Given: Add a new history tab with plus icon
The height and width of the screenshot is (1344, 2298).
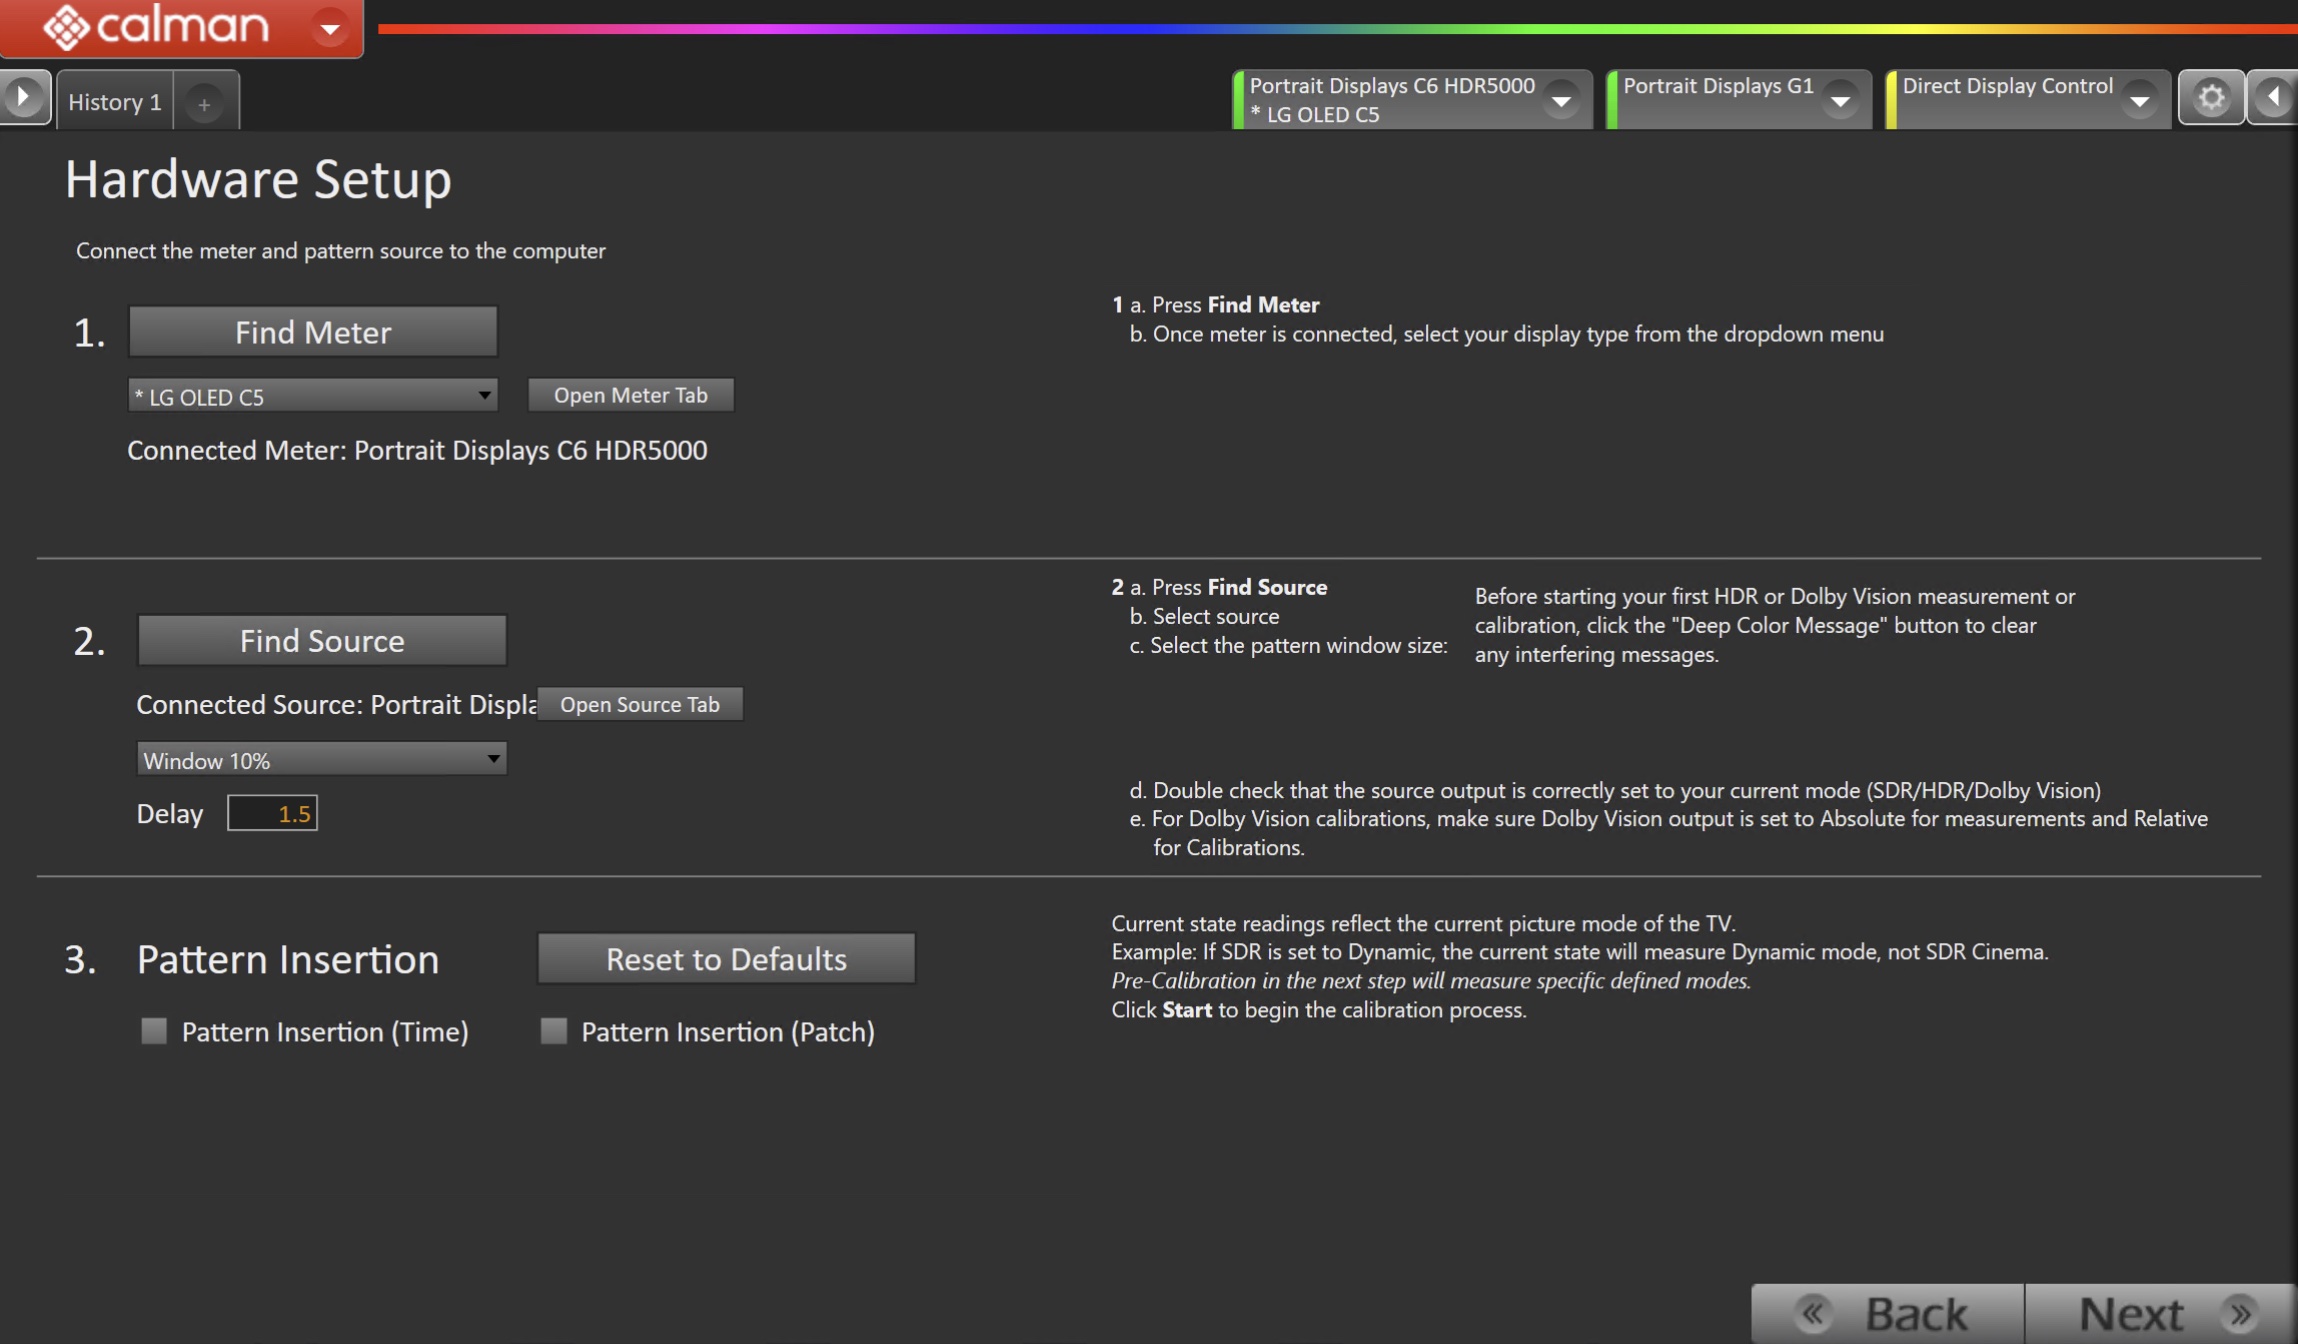Looking at the screenshot, I should point(204,104).
